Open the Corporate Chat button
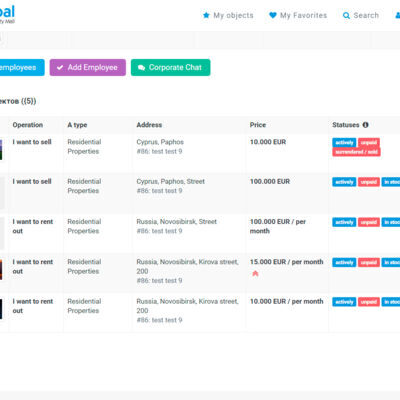Viewport: 400px width, 400px height. [171, 67]
